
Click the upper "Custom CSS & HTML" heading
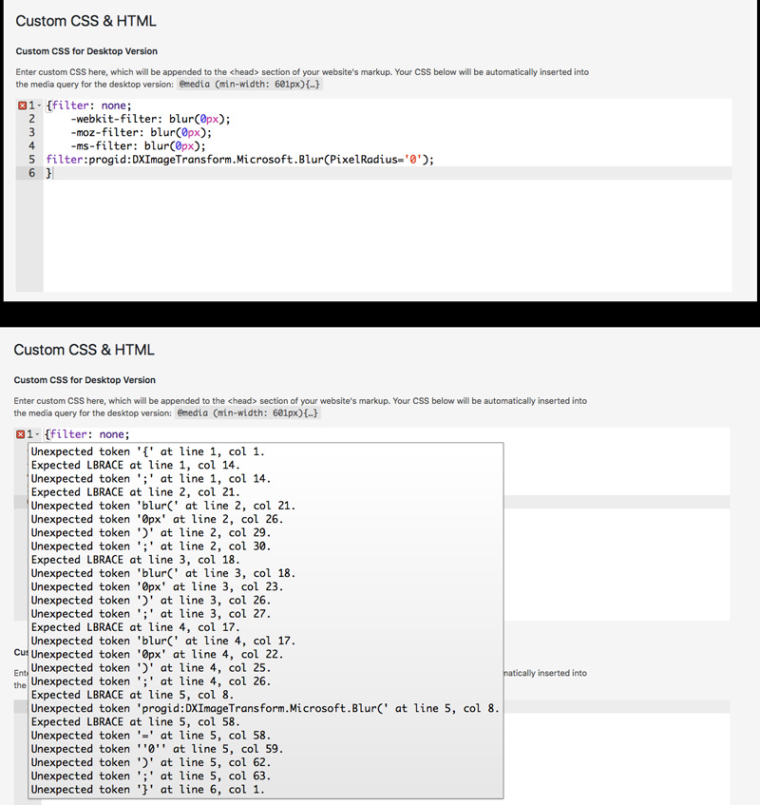[x=86, y=21]
